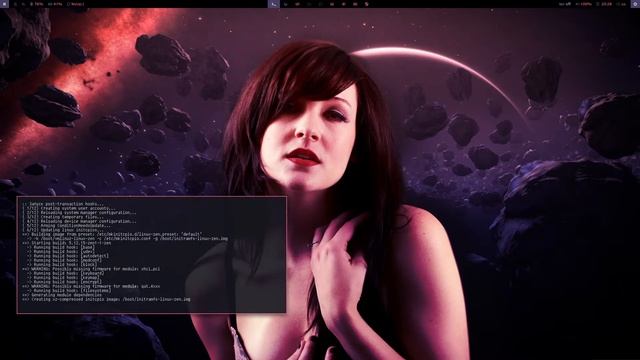Click line 'Running build hook: [autodetect]'
640x360 pixels.
click(68, 256)
